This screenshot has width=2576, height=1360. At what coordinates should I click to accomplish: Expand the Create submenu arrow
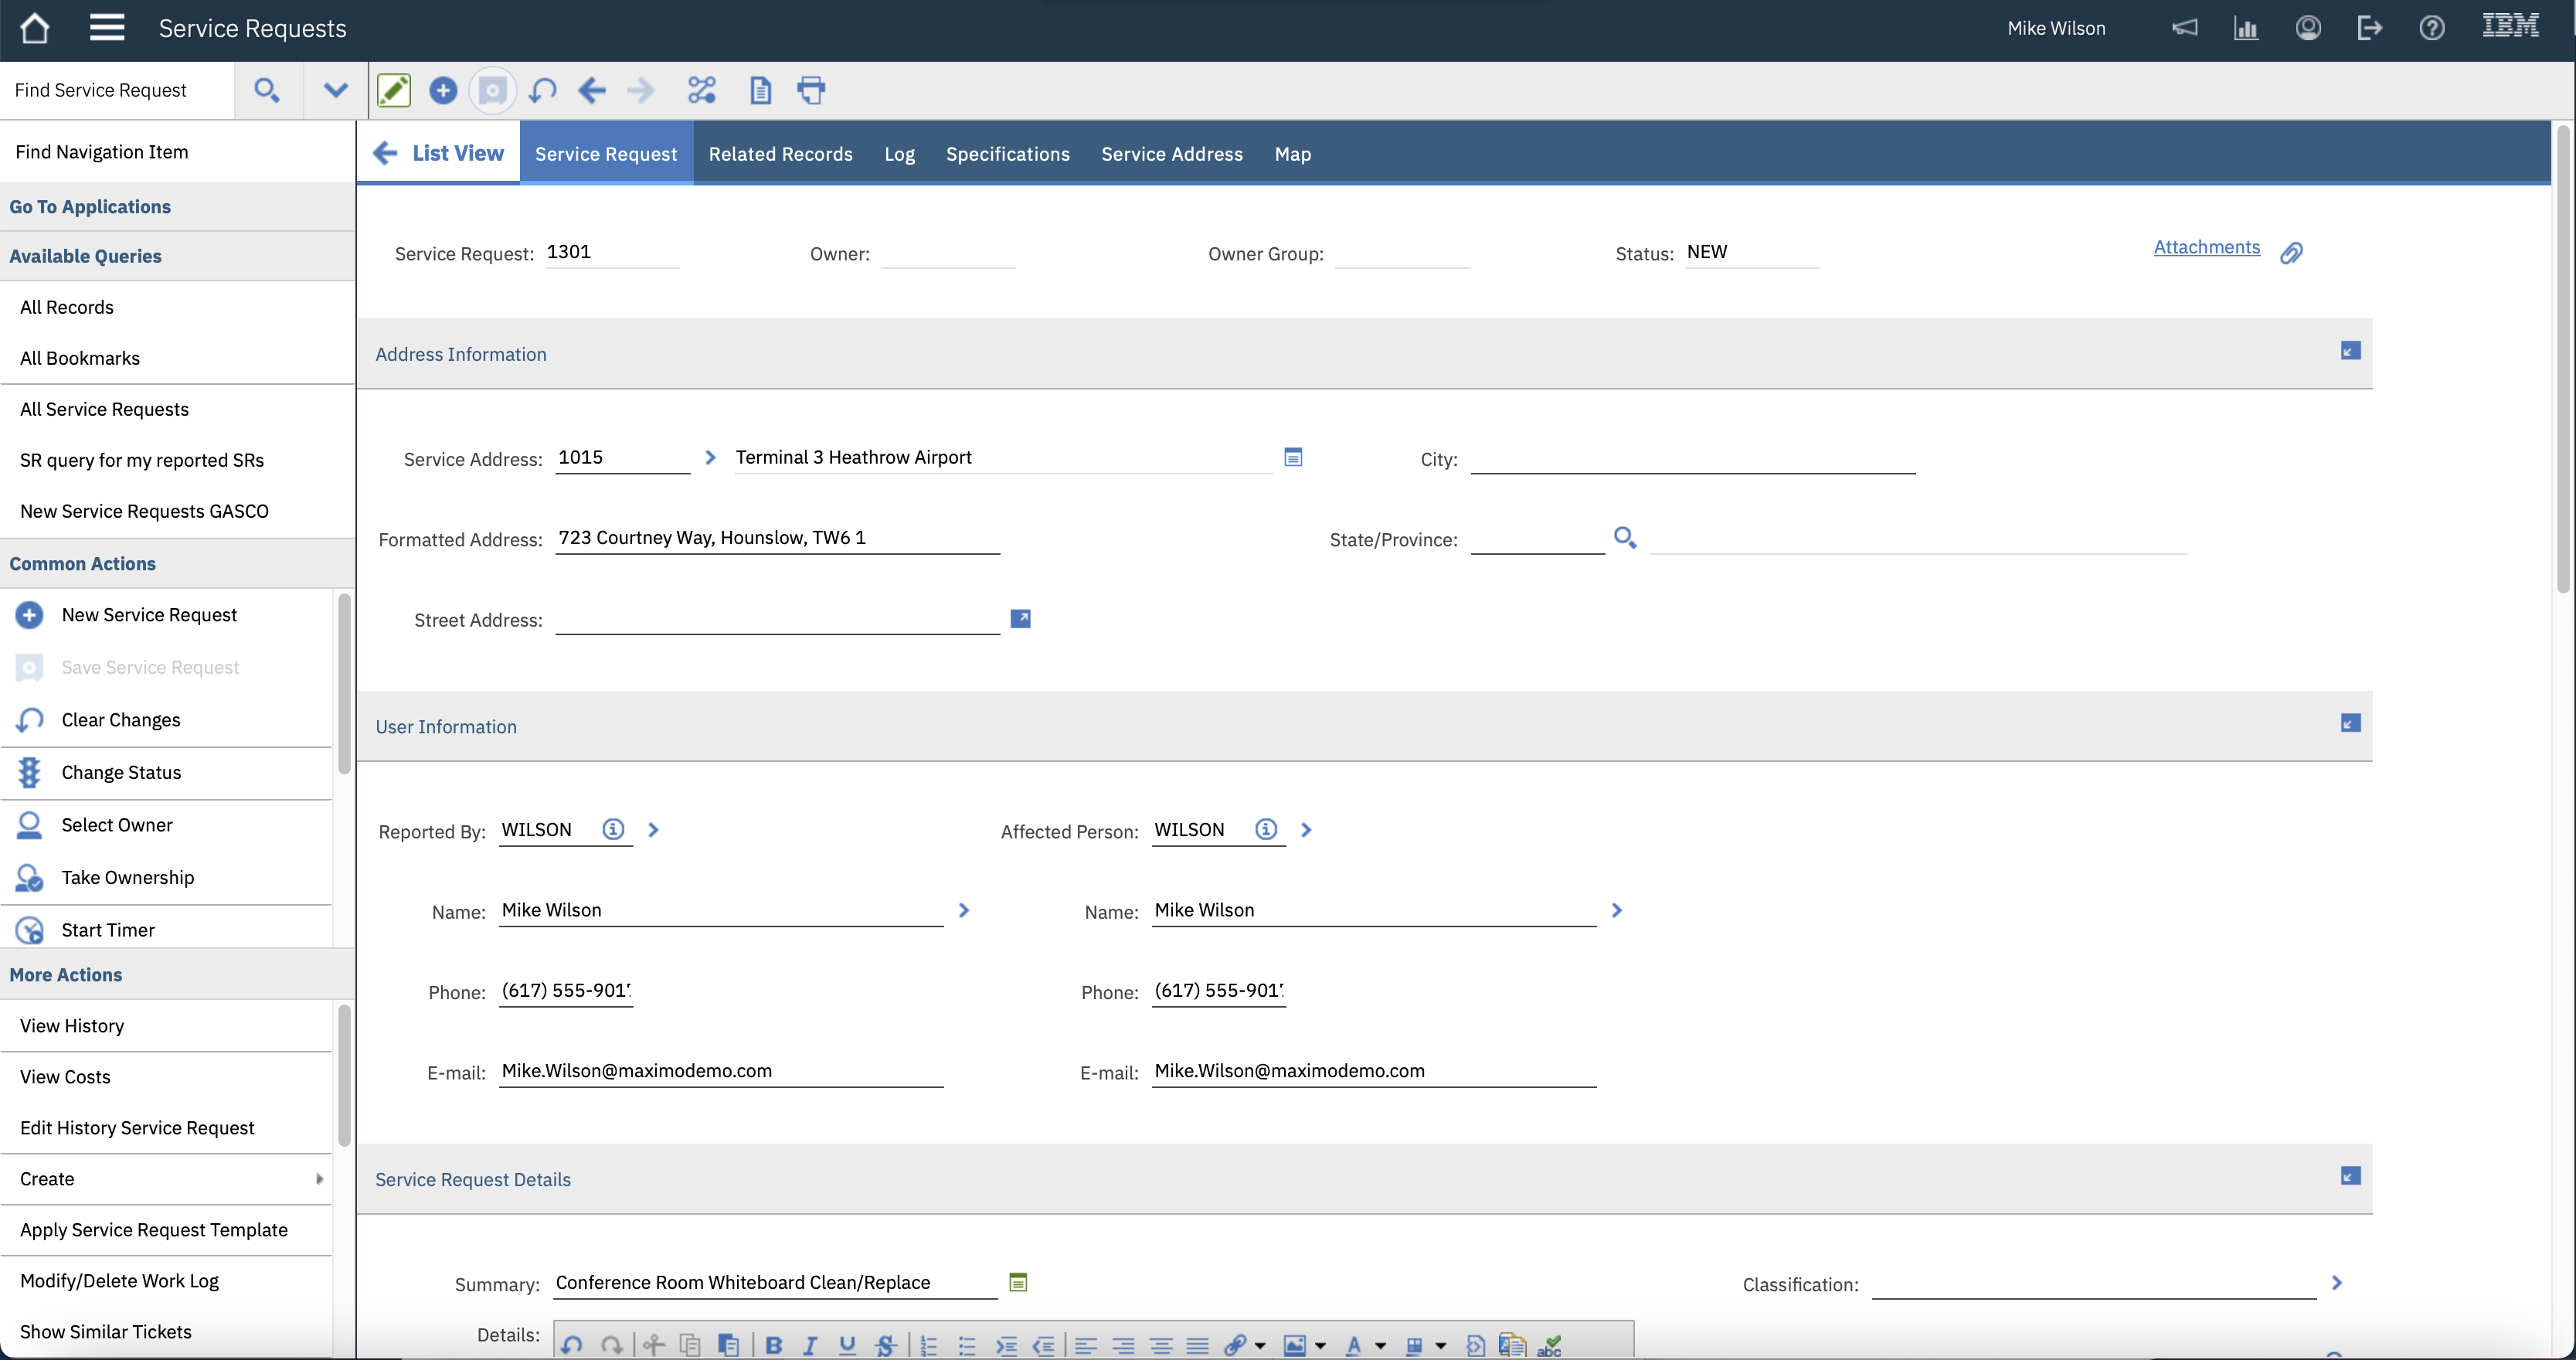pos(319,1179)
